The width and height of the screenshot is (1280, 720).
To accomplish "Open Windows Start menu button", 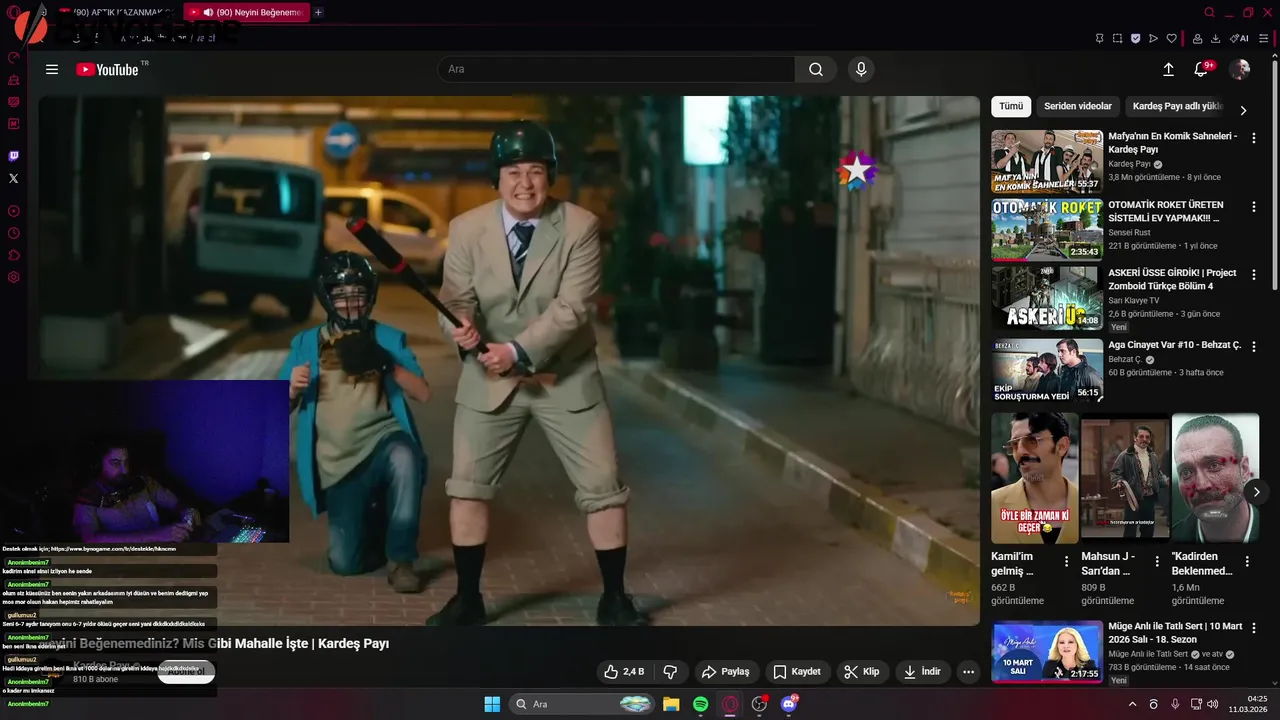I will (x=492, y=704).
